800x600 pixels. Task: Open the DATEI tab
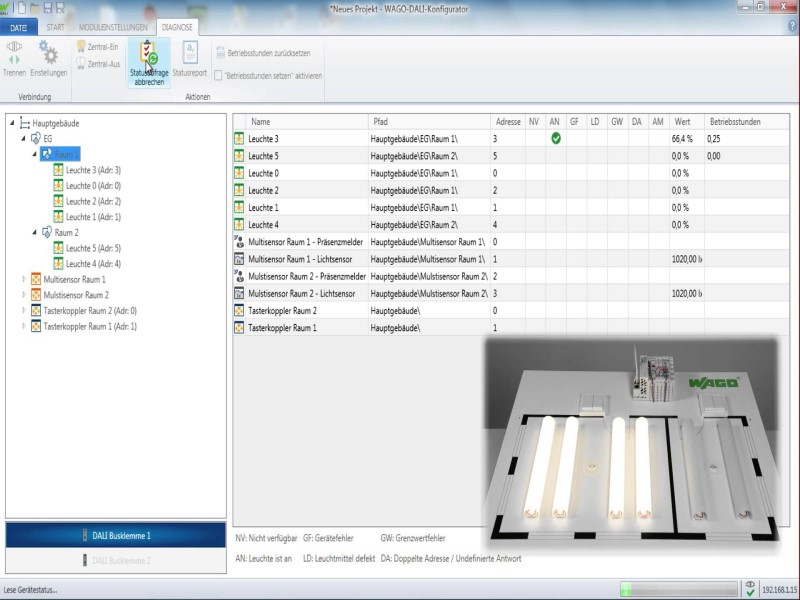(18, 28)
